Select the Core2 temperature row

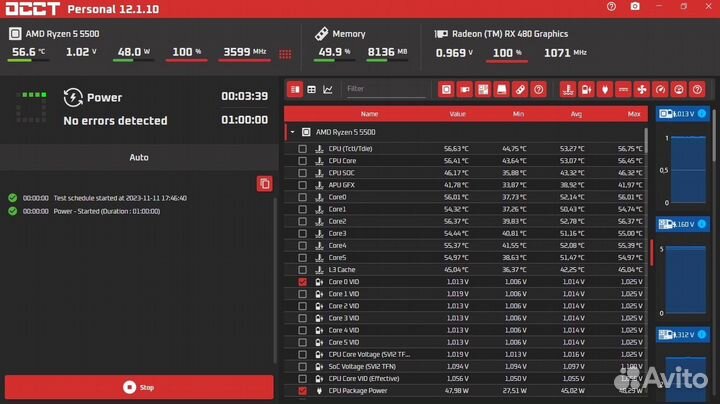pyautogui.click(x=466, y=221)
